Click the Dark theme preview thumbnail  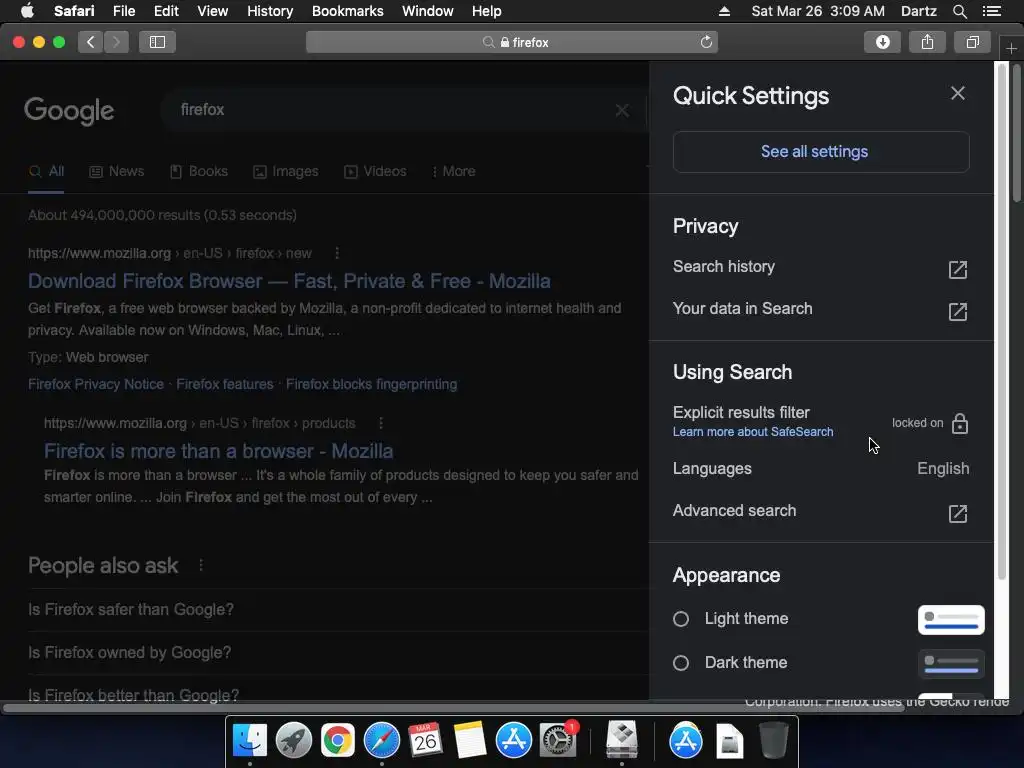951,664
